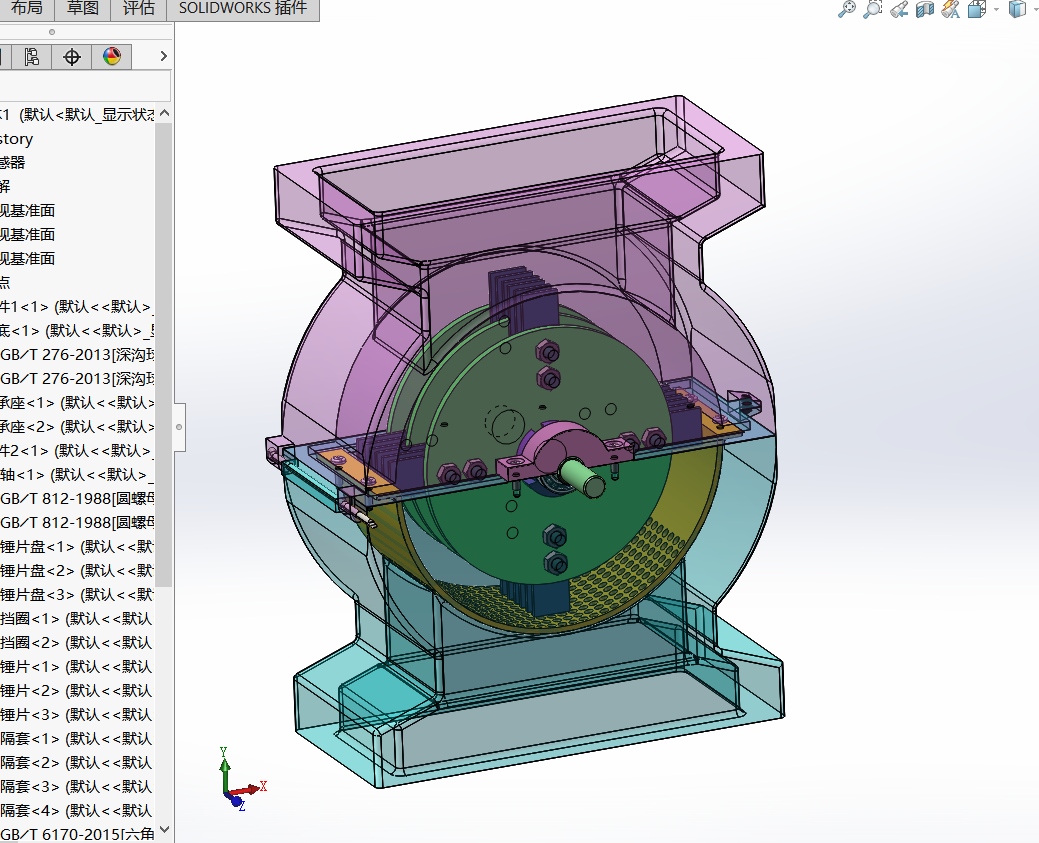Image resolution: width=1039 pixels, height=843 pixels.
Task: Click the Previous View icon
Action: point(899,9)
